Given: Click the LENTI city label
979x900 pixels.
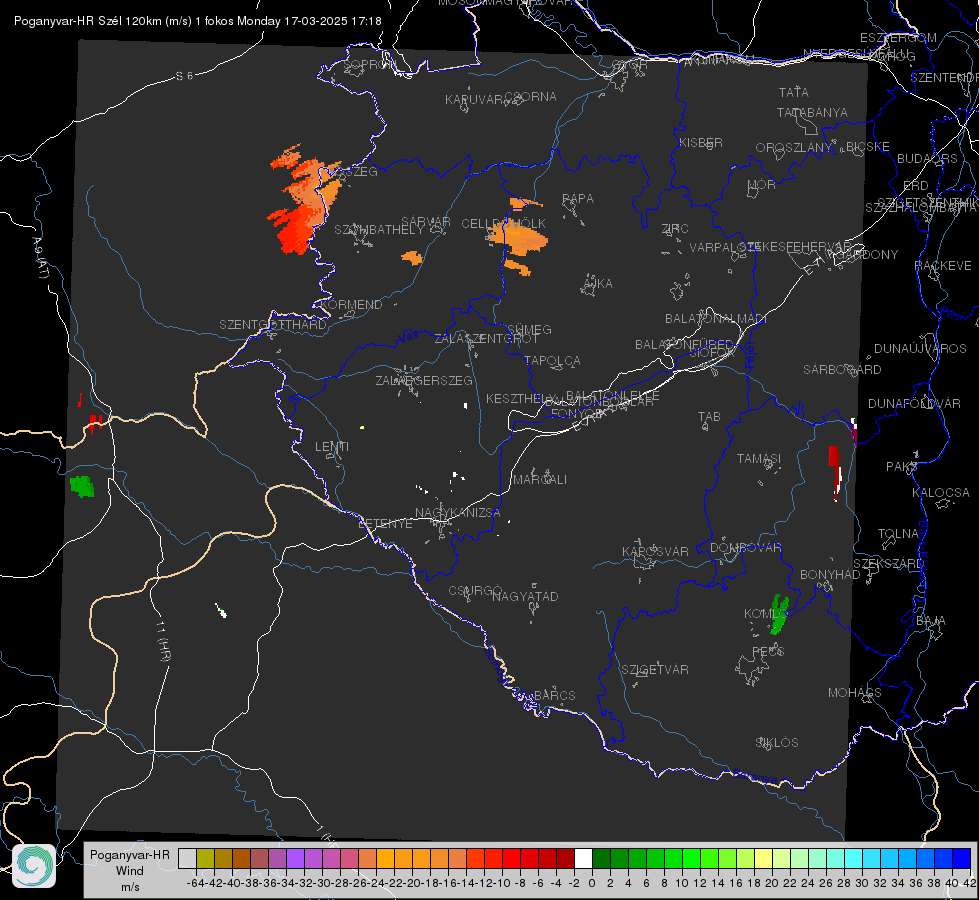Looking at the screenshot, I should pyautogui.click(x=332, y=447).
